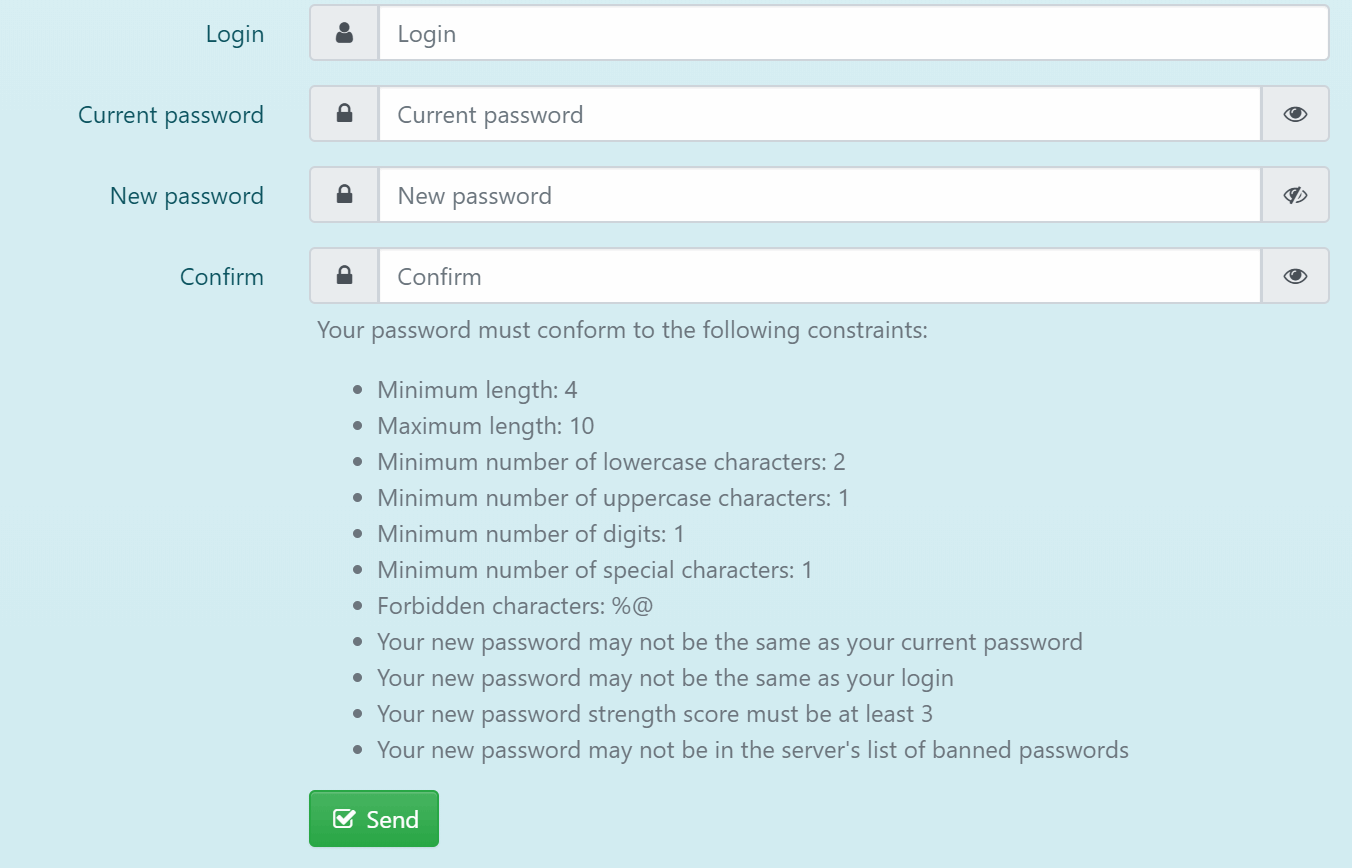Select the New password input box
This screenshot has width=1352, height=868.
click(x=818, y=195)
